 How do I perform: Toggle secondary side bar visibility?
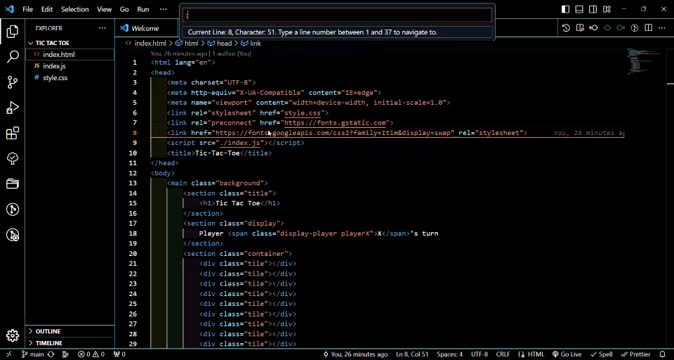593,9
